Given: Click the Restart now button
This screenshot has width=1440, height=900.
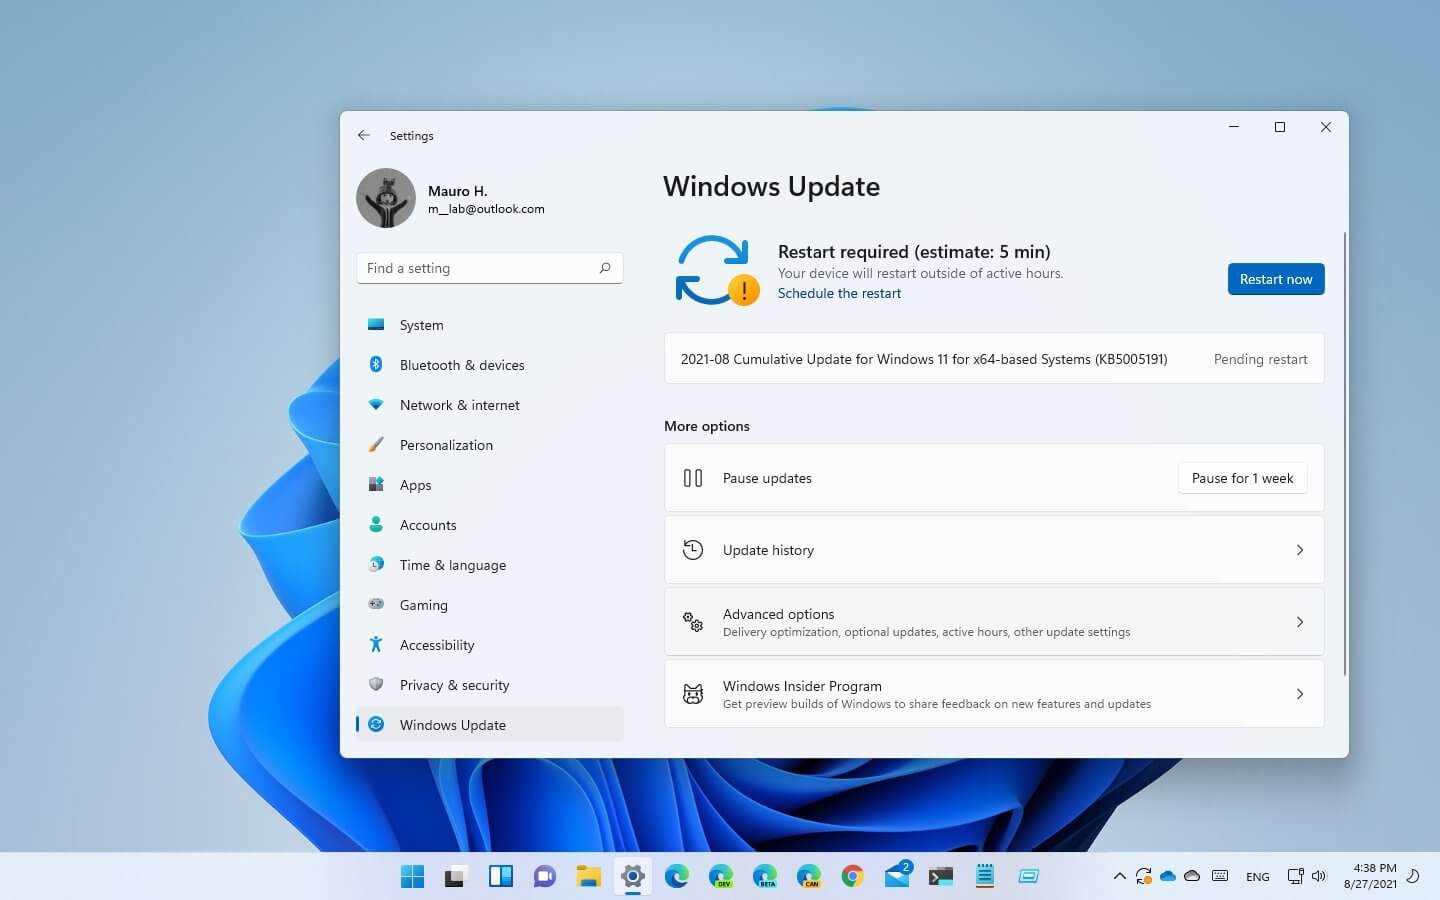Looking at the screenshot, I should point(1276,279).
